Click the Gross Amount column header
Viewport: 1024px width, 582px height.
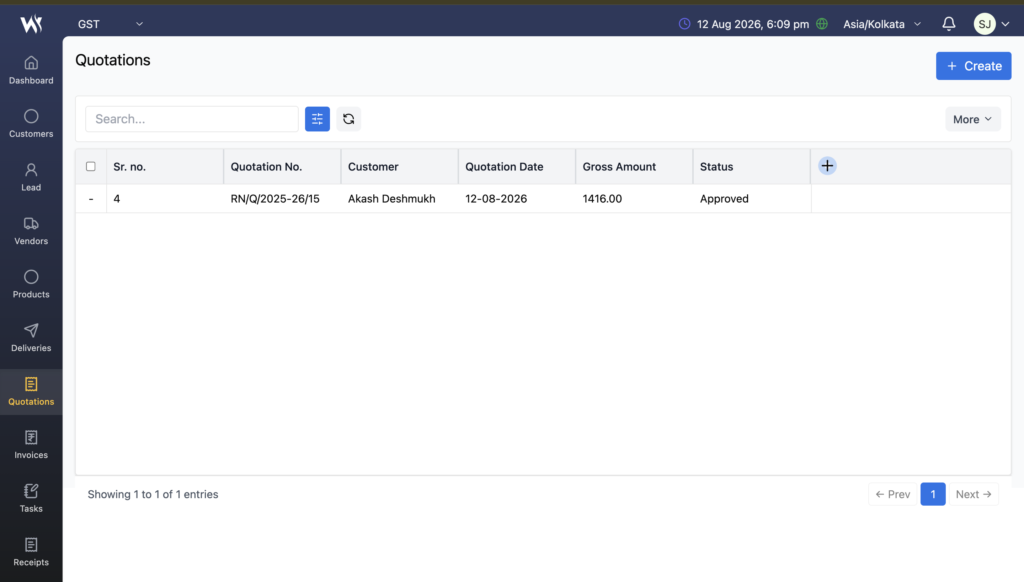tap(634, 167)
